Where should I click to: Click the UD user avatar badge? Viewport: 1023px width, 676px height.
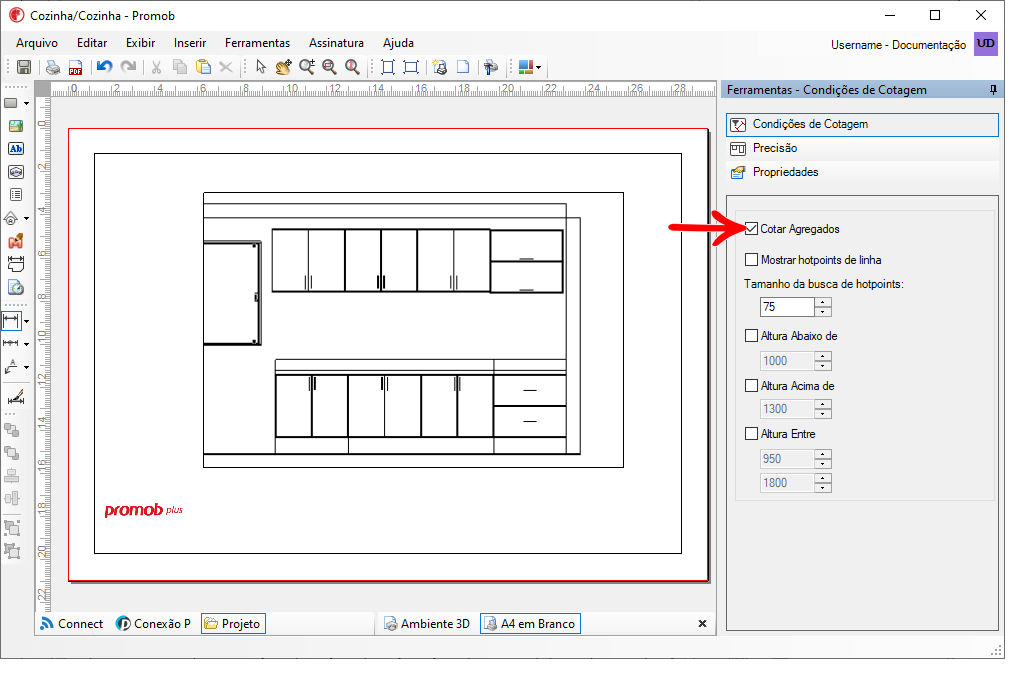coord(986,45)
